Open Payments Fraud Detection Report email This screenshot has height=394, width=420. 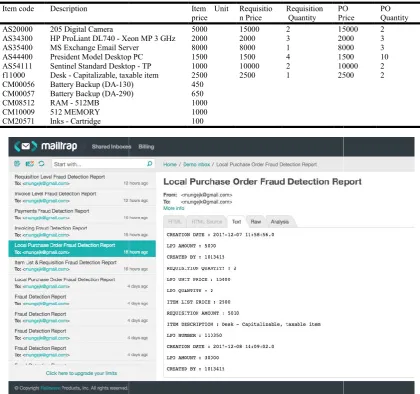(82, 214)
